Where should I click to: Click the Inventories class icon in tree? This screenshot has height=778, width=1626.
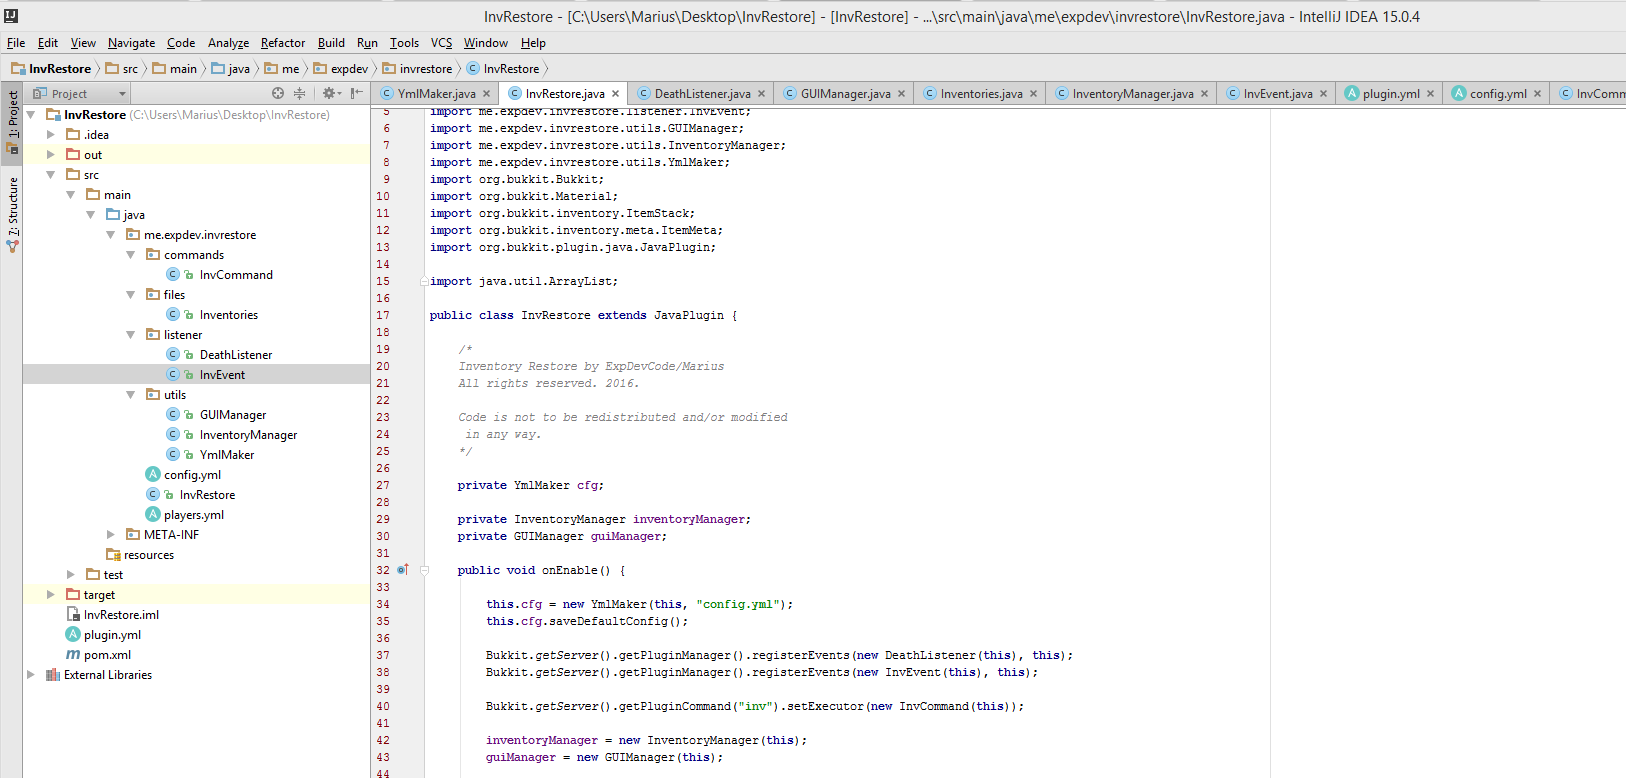pyautogui.click(x=173, y=314)
